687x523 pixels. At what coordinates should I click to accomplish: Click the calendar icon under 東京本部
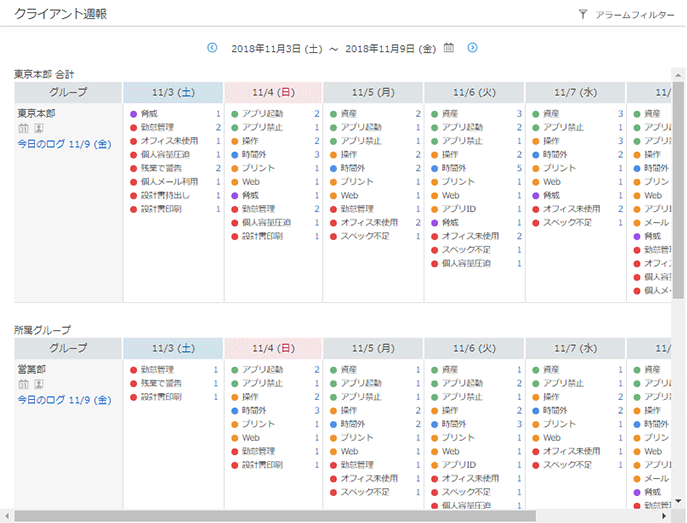coord(23,128)
